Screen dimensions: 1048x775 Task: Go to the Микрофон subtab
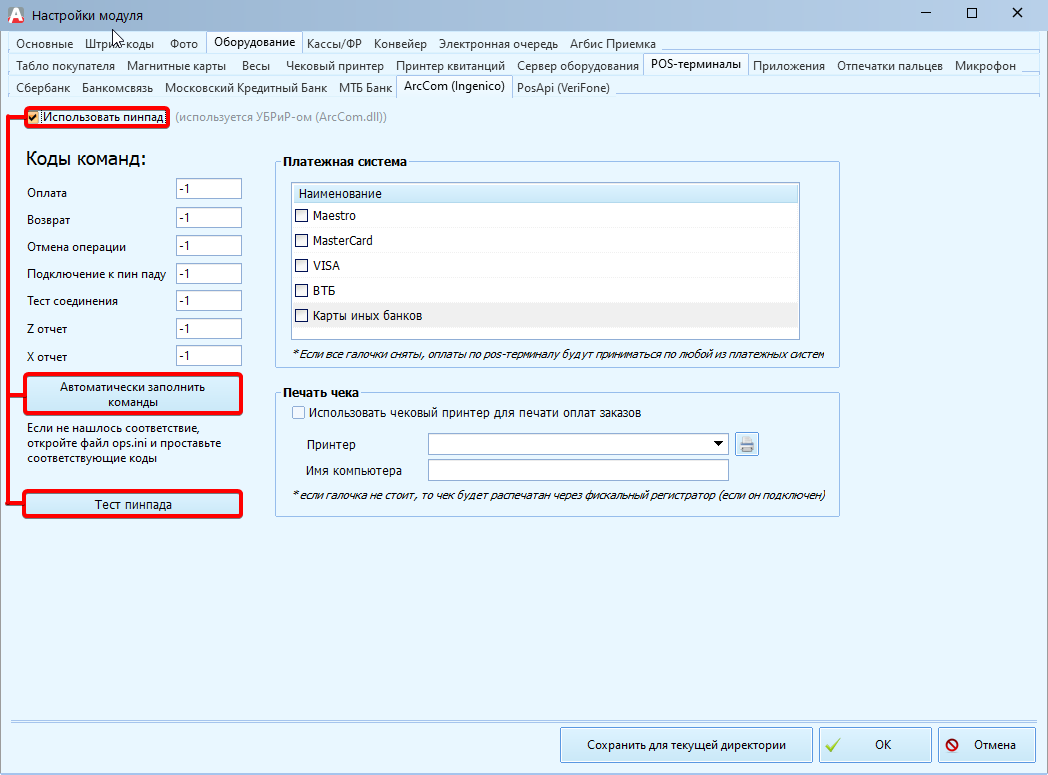point(985,66)
